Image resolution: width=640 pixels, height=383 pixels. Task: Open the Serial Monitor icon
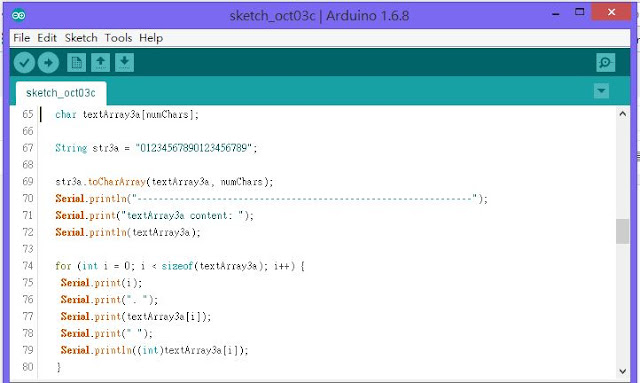[605, 63]
